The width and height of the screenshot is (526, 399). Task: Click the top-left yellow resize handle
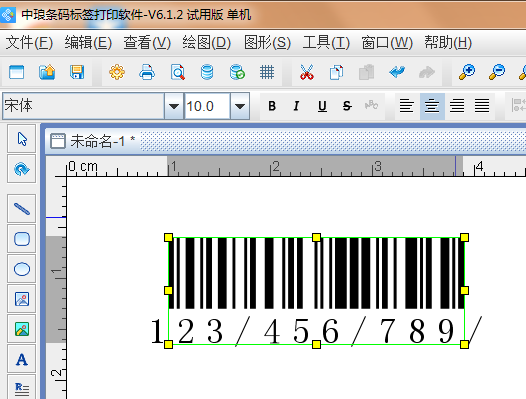[x=168, y=238]
